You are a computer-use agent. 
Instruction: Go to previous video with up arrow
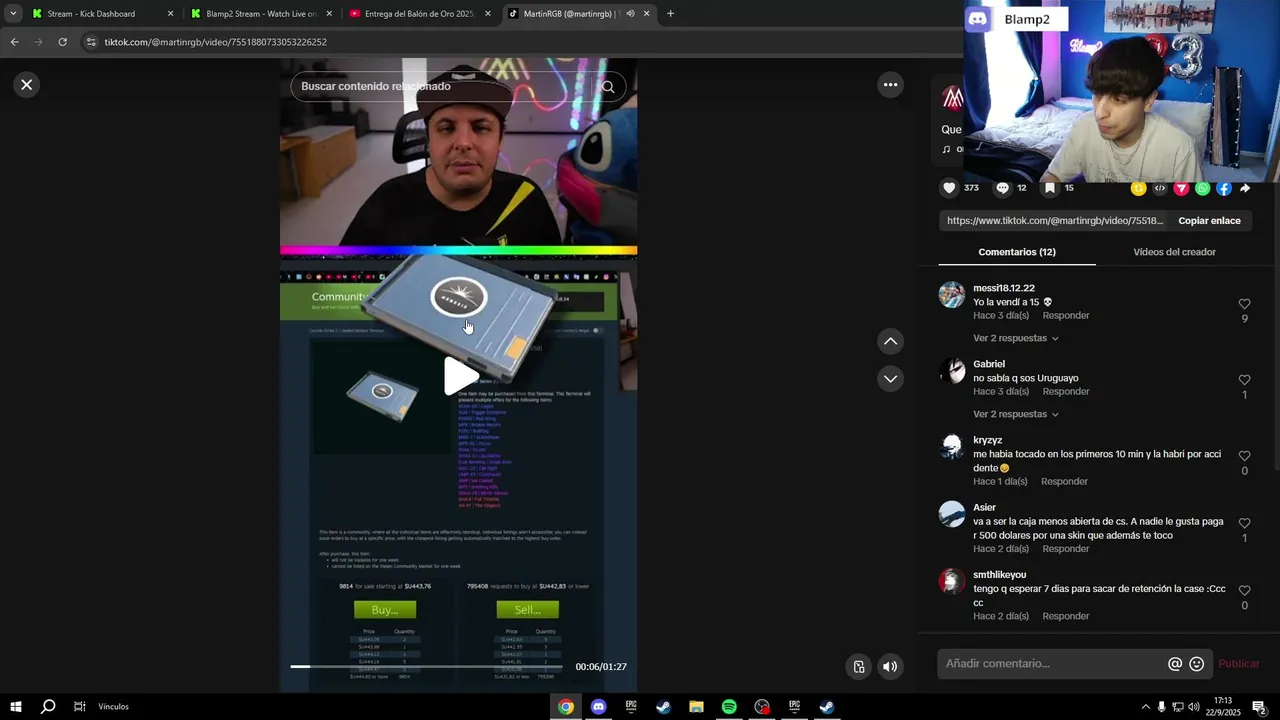[890, 341]
